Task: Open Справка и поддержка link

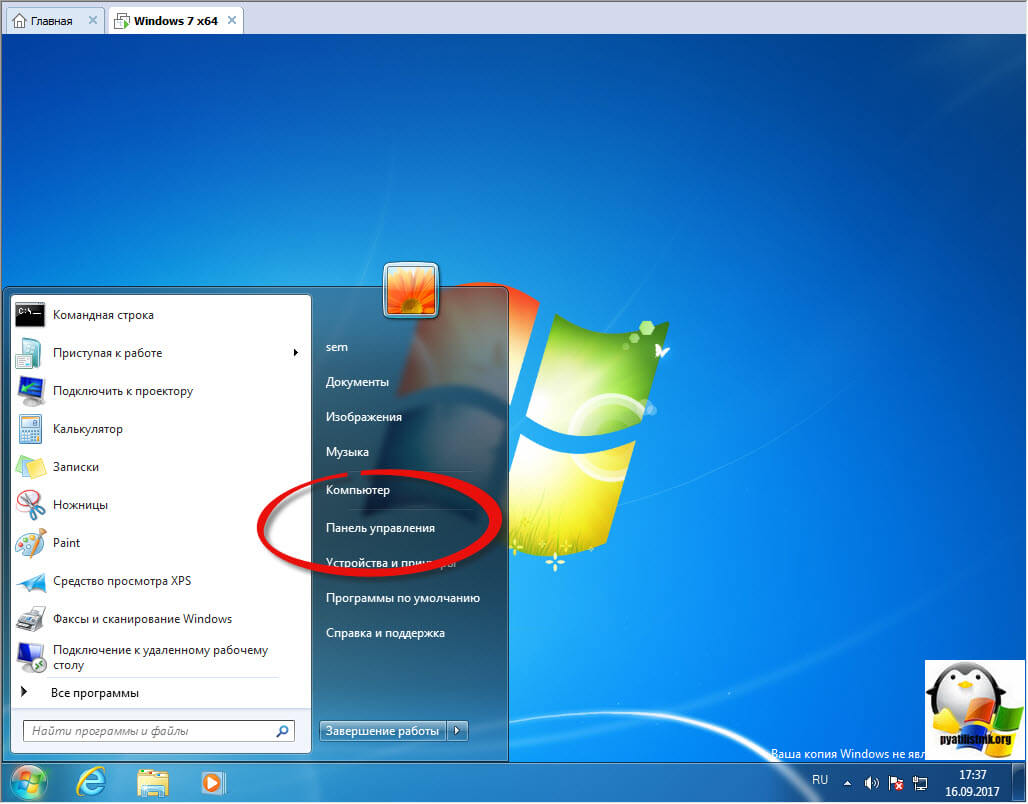Action: [385, 633]
